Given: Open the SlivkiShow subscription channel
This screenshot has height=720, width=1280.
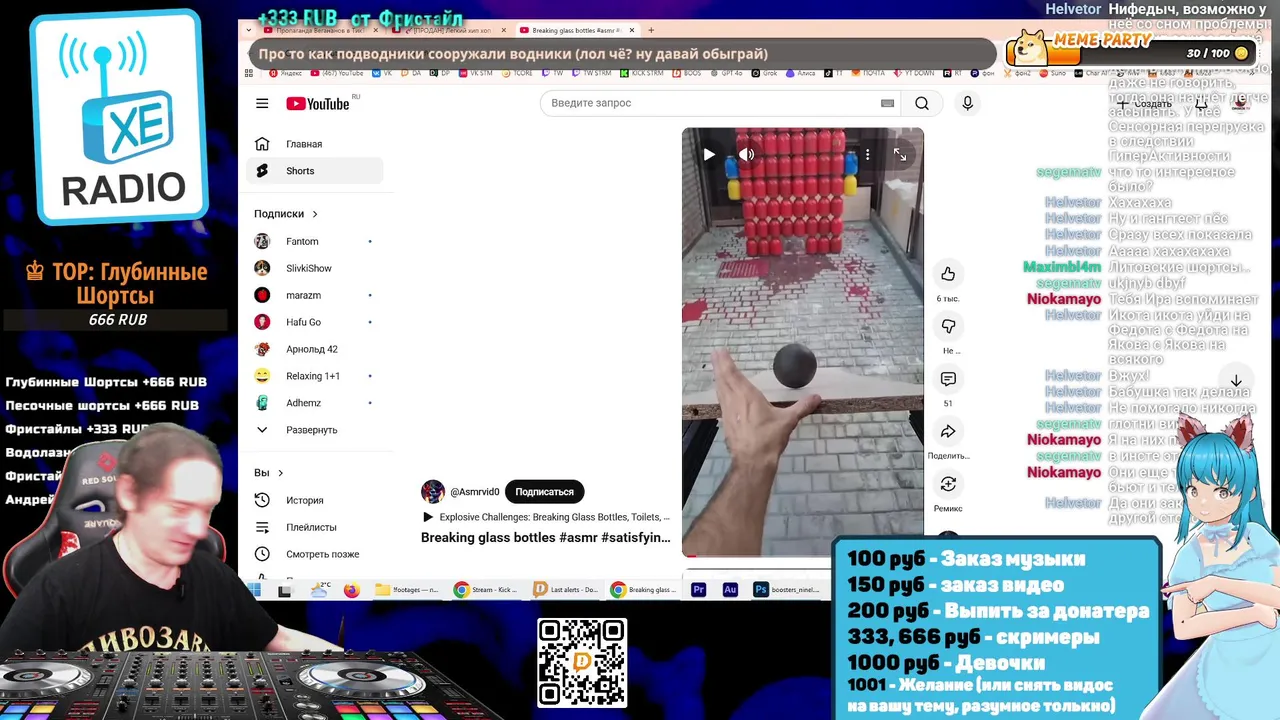Looking at the screenshot, I should pyautogui.click(x=314, y=268).
